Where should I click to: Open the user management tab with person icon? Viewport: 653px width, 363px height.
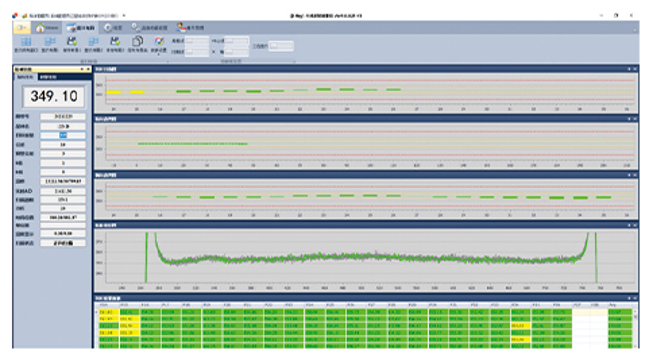pos(190,28)
